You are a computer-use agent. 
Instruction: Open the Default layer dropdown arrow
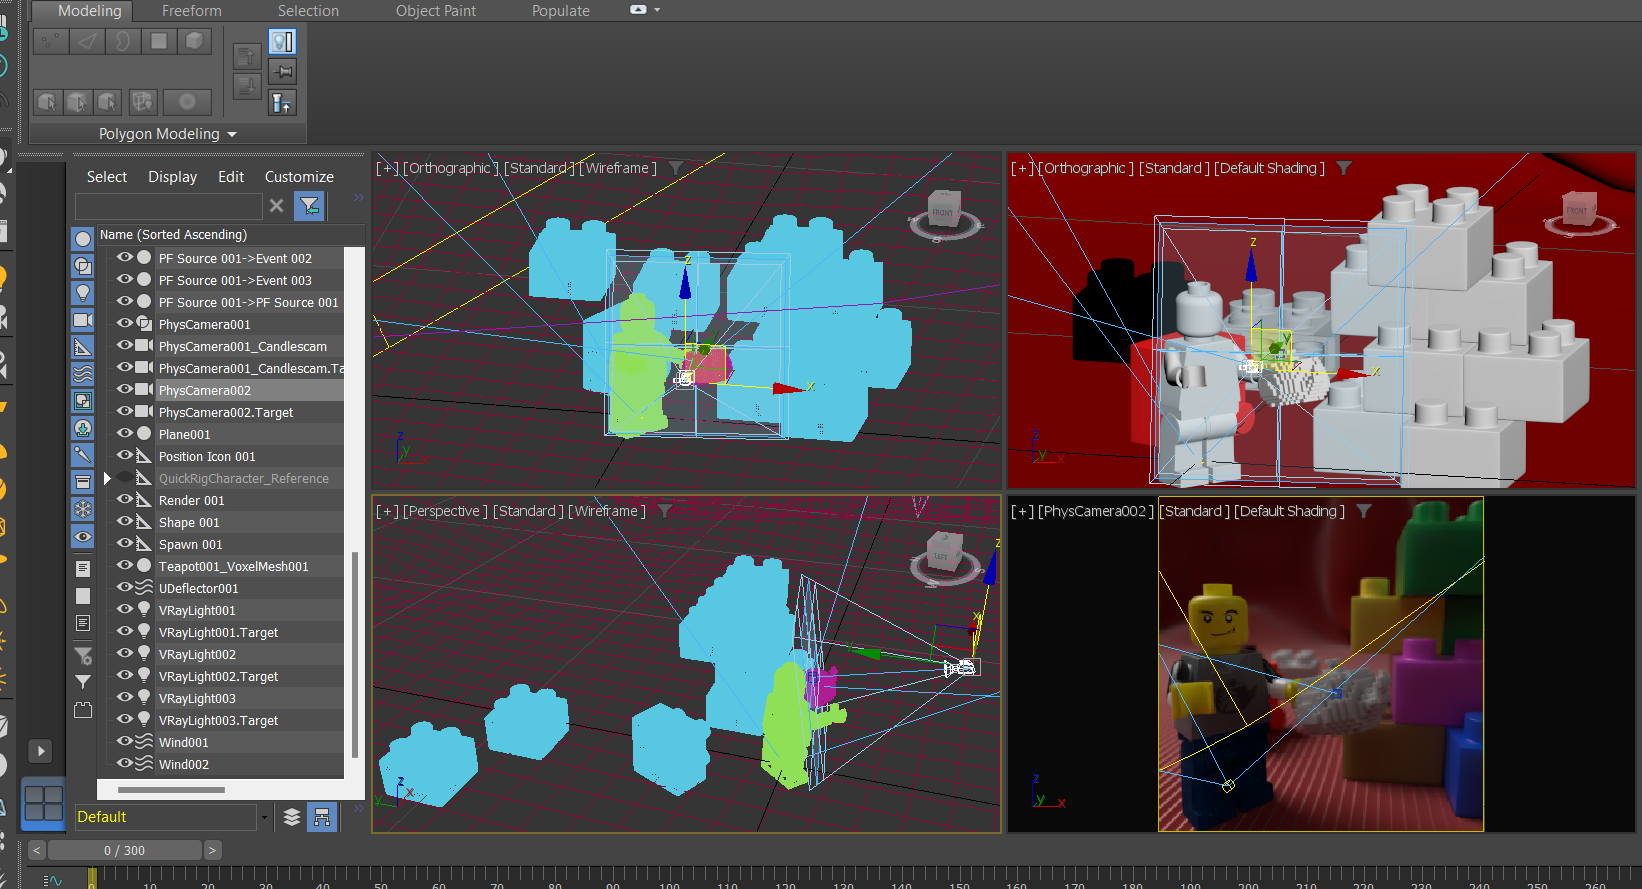(264, 817)
